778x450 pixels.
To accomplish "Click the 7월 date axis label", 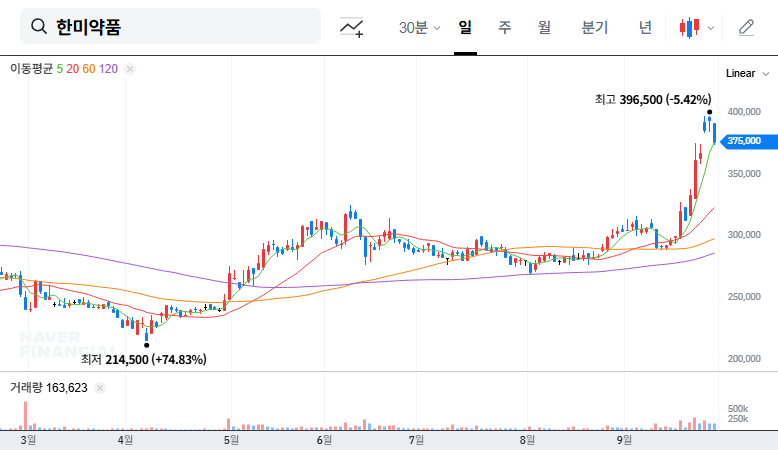I will [416, 440].
